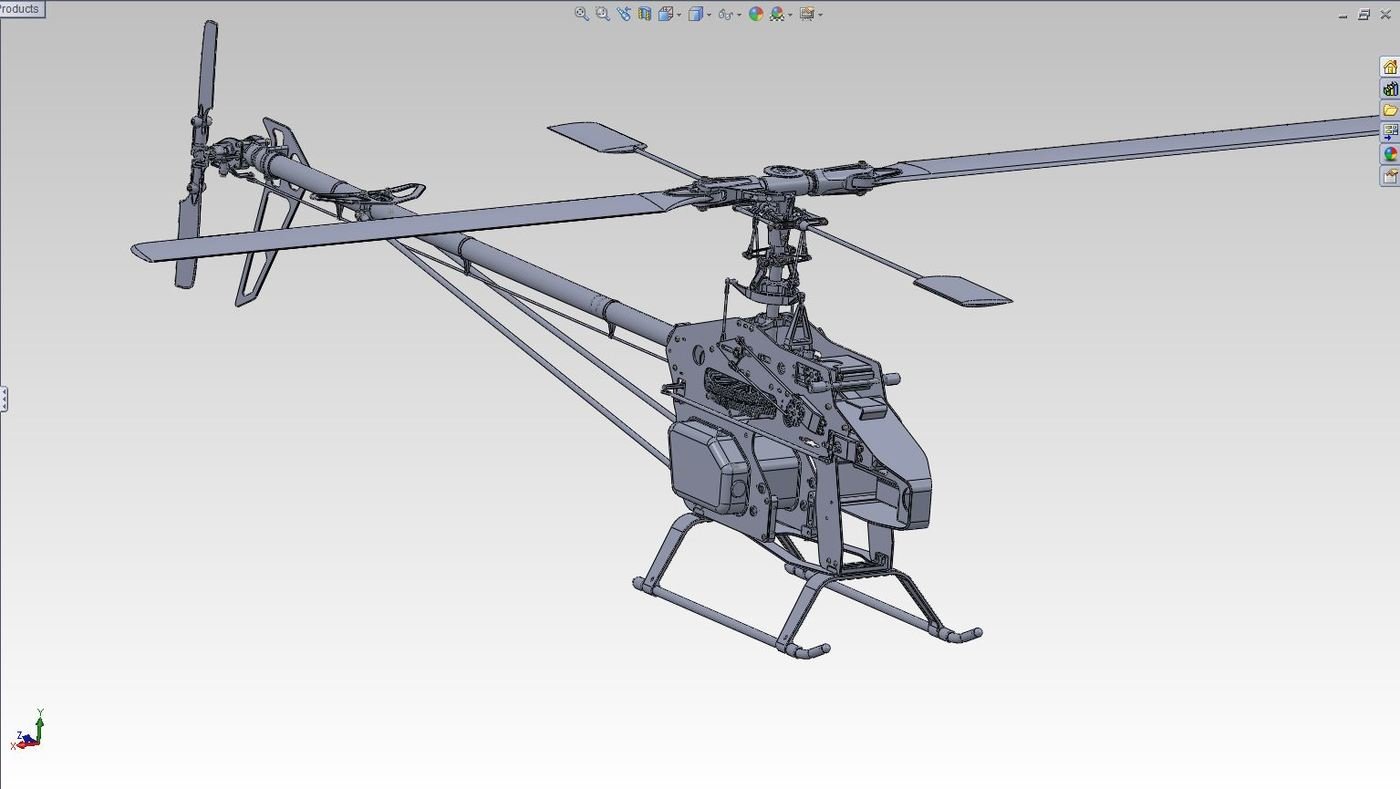Click the Products tooltip label
Screen dimensions: 1400x789
click(21, 9)
